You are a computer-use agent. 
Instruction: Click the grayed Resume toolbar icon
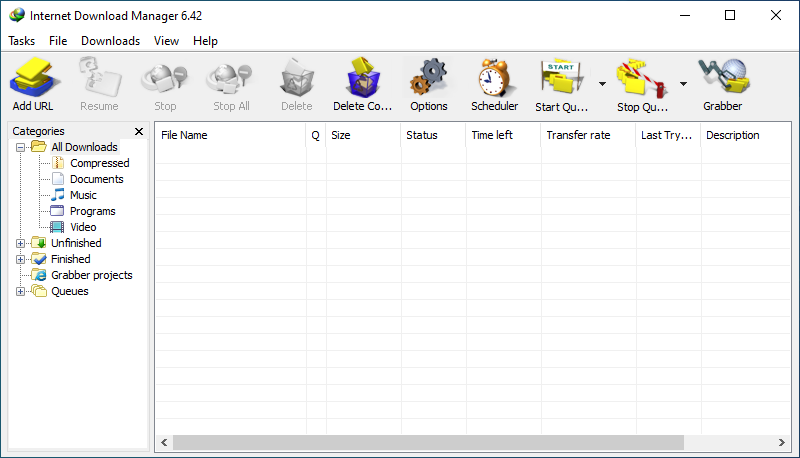pos(100,77)
